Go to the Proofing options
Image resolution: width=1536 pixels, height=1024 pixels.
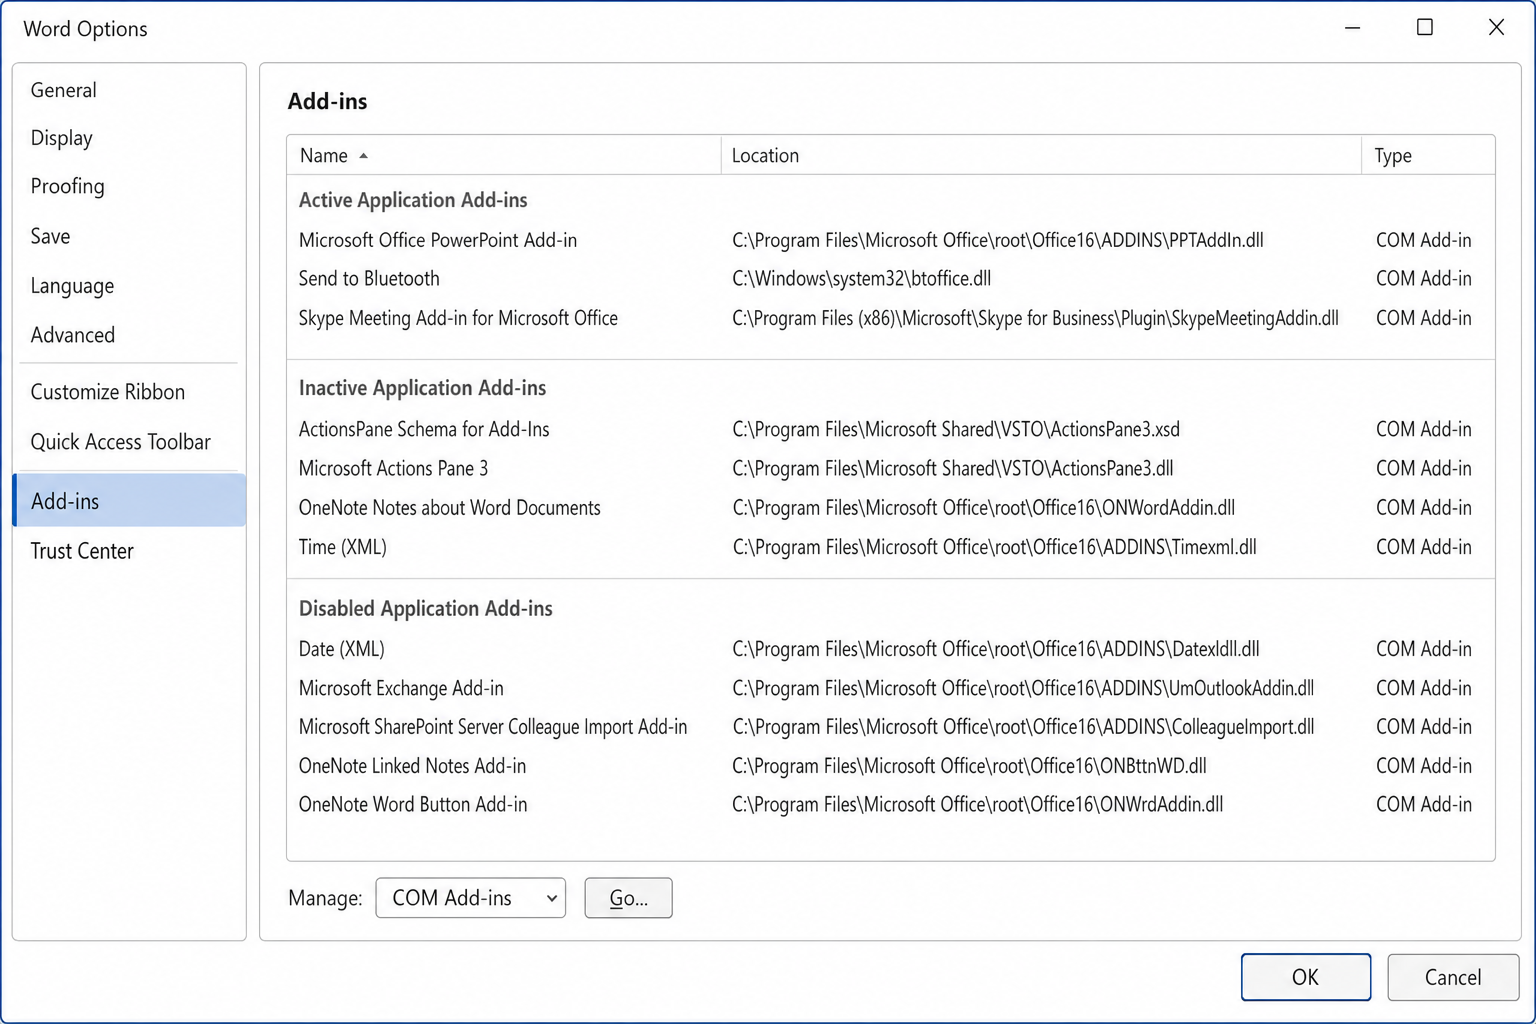(129, 186)
